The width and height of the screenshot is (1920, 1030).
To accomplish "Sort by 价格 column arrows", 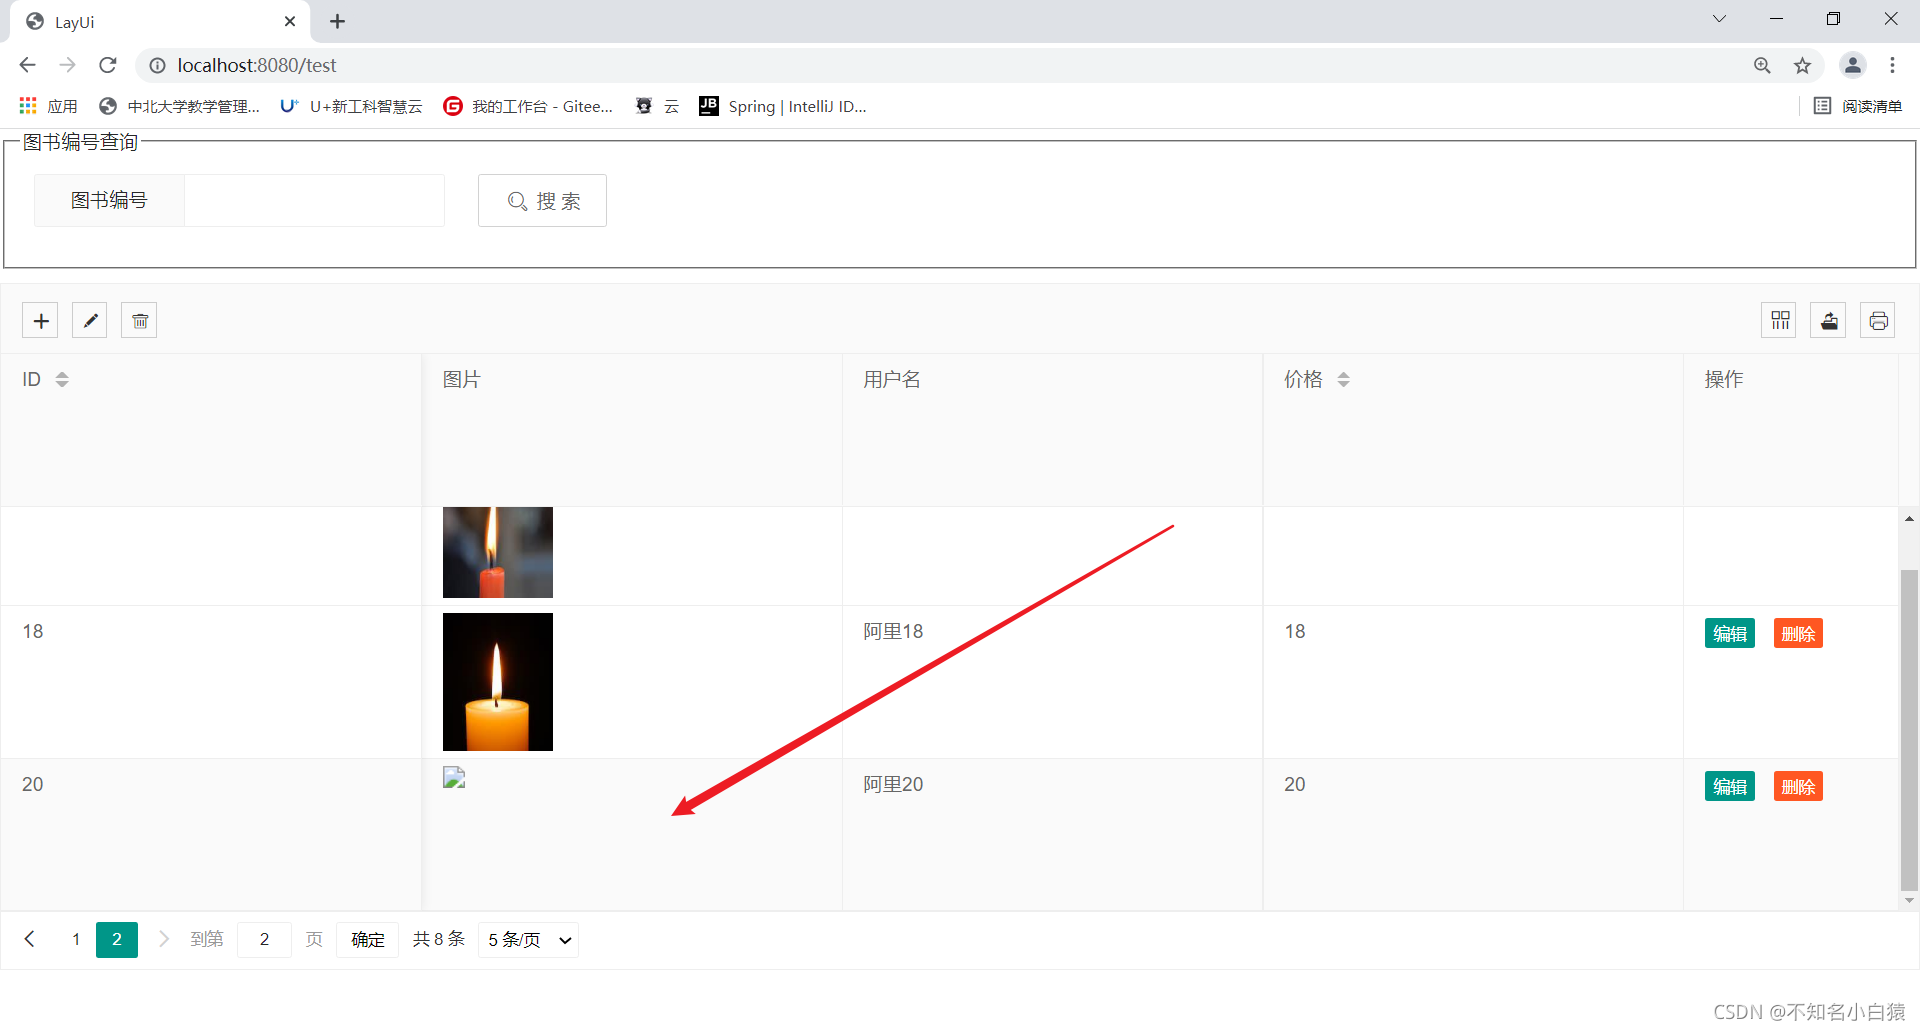I will click(1343, 380).
